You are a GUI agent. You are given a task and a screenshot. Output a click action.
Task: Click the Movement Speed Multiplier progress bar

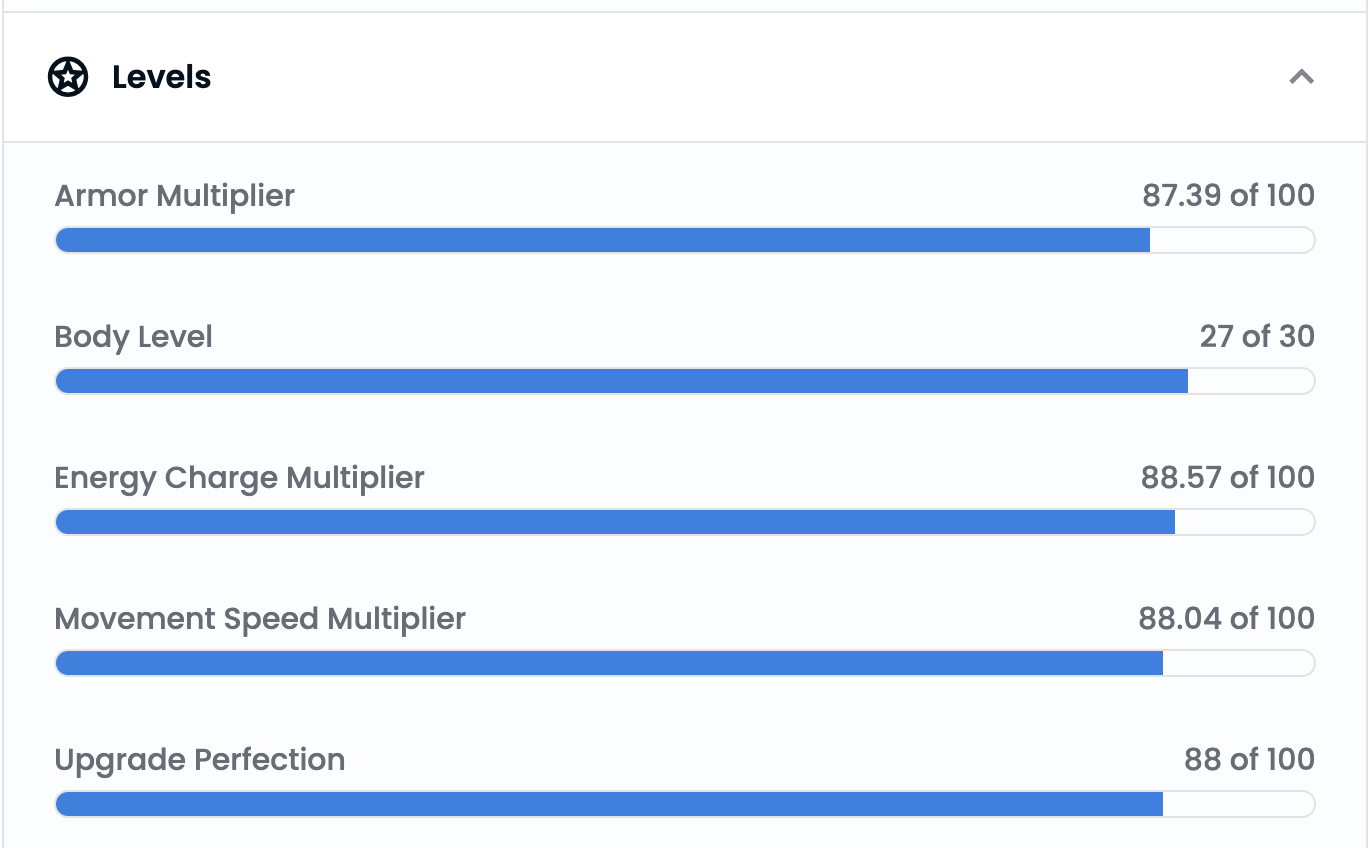click(685, 663)
